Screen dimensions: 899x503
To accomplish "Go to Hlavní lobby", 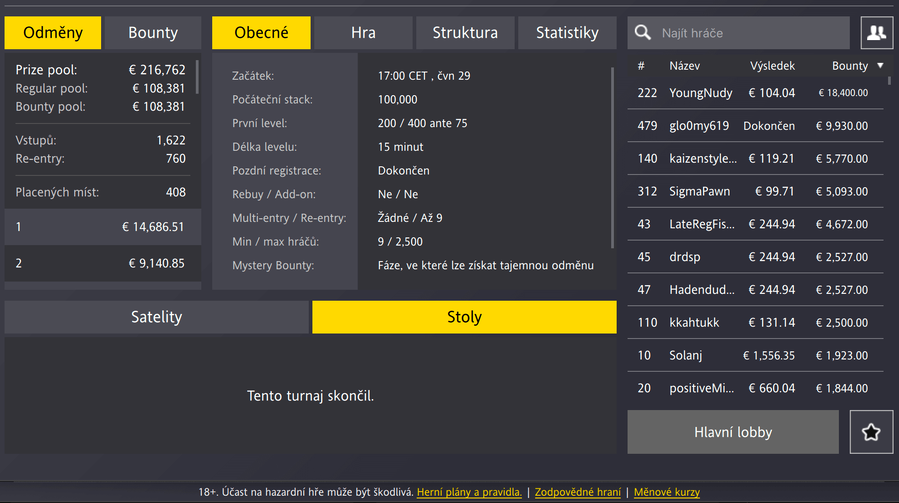I will coord(733,432).
